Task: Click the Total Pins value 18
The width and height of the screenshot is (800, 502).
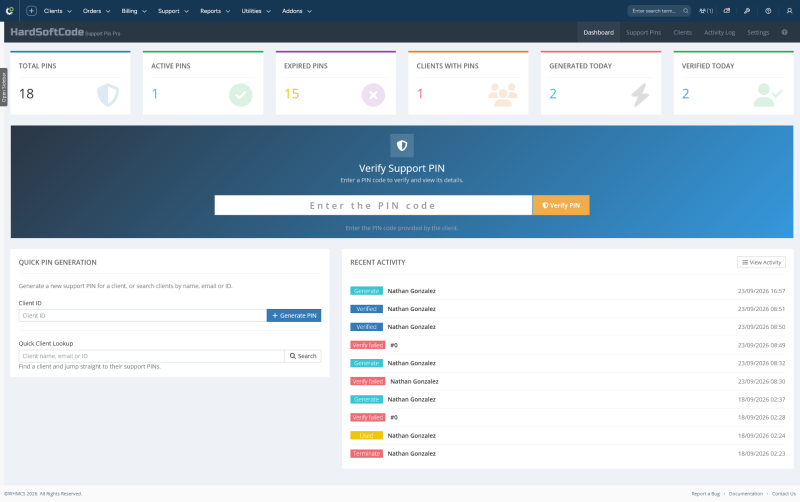Action: (27, 94)
